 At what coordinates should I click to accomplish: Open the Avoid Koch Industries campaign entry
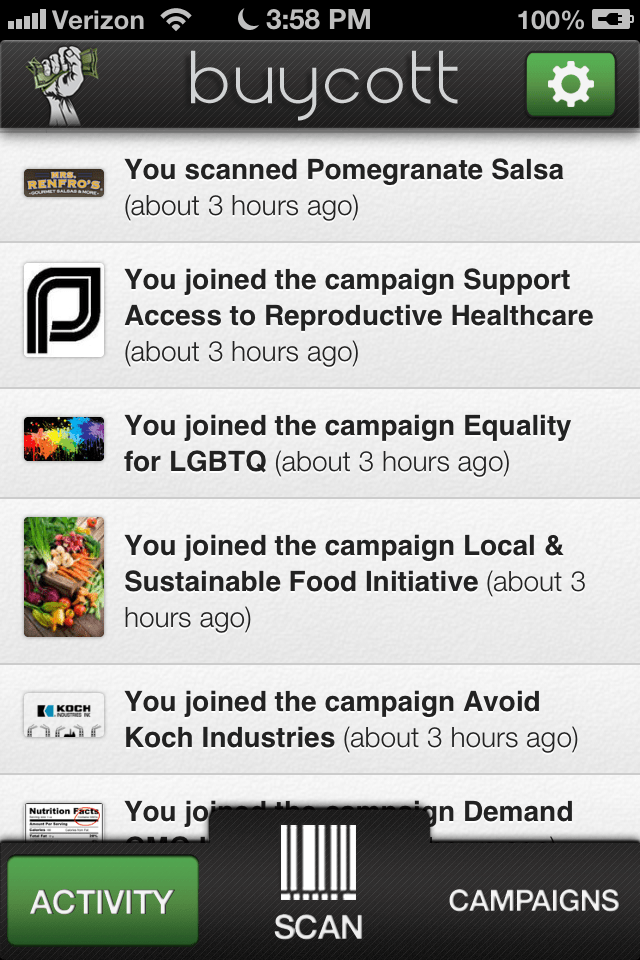350,720
